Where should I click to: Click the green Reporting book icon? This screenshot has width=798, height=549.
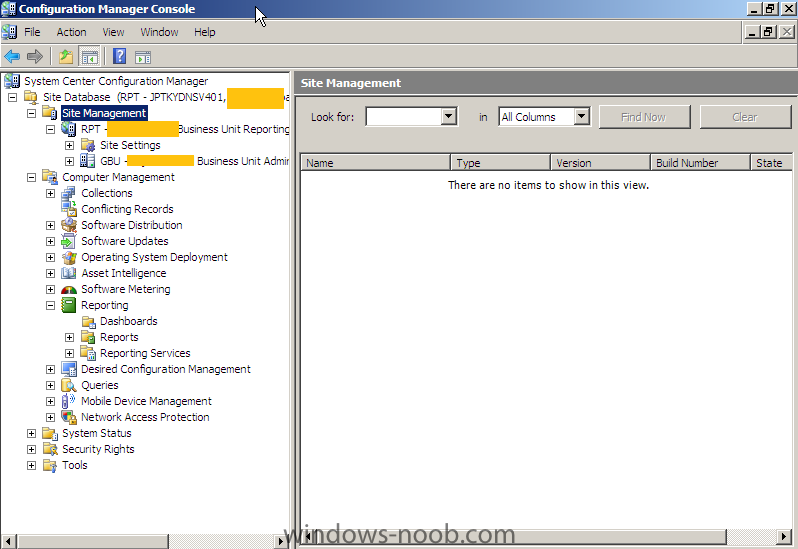pyautogui.click(x=68, y=305)
